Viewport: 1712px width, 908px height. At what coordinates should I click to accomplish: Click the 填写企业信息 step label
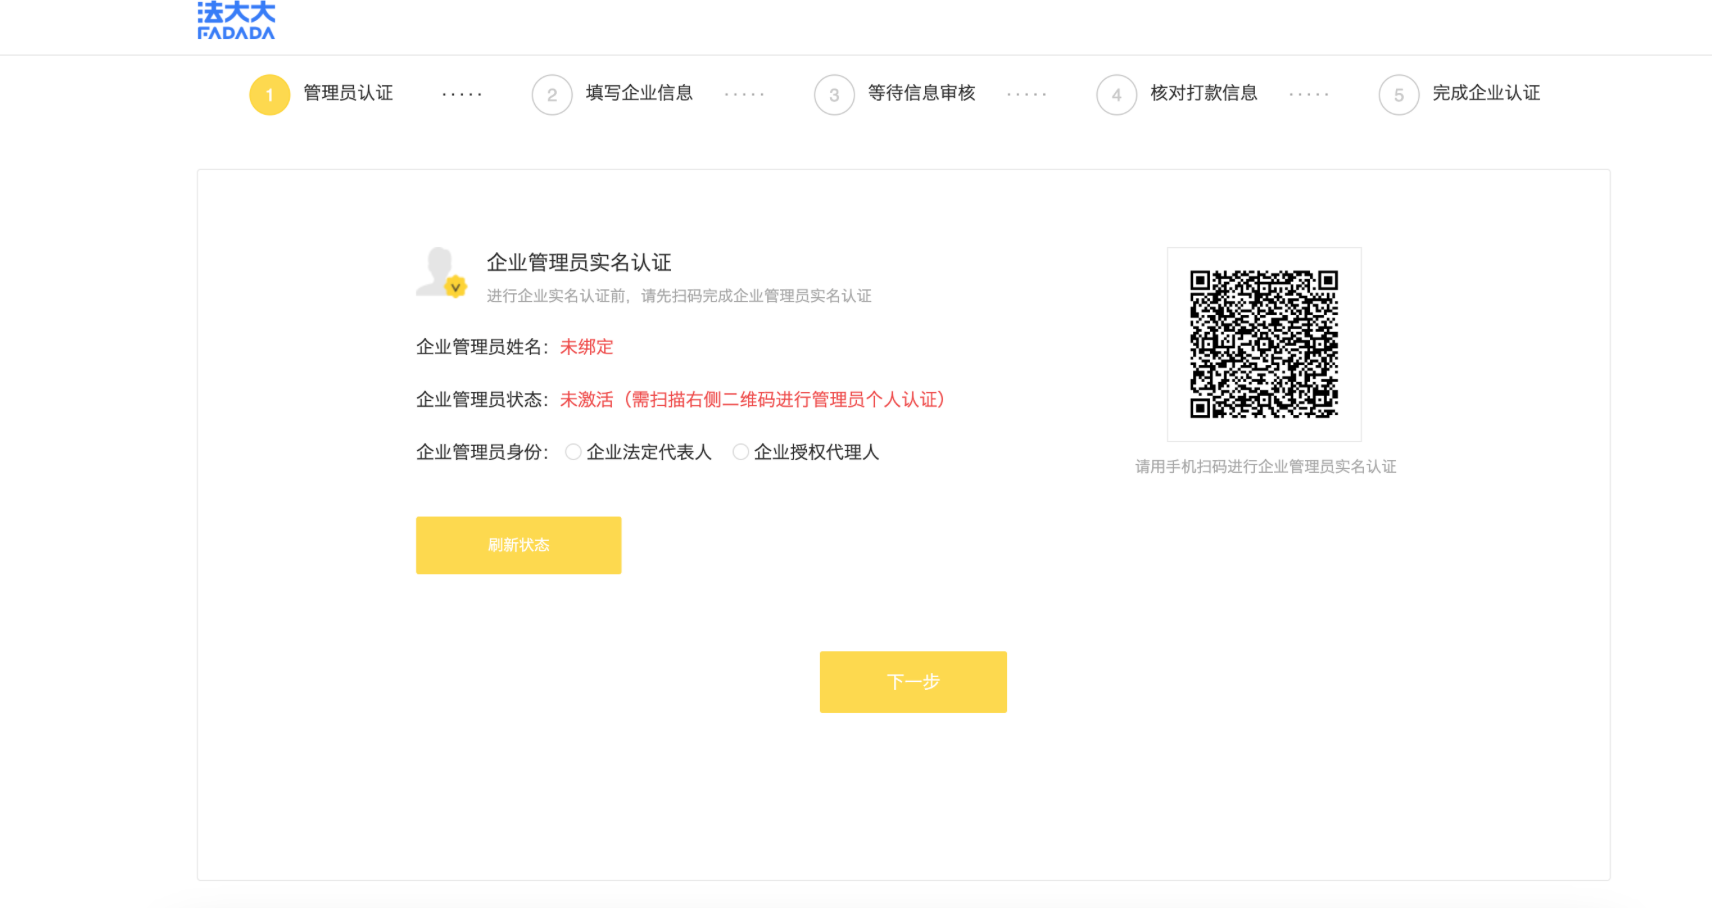pos(639,93)
